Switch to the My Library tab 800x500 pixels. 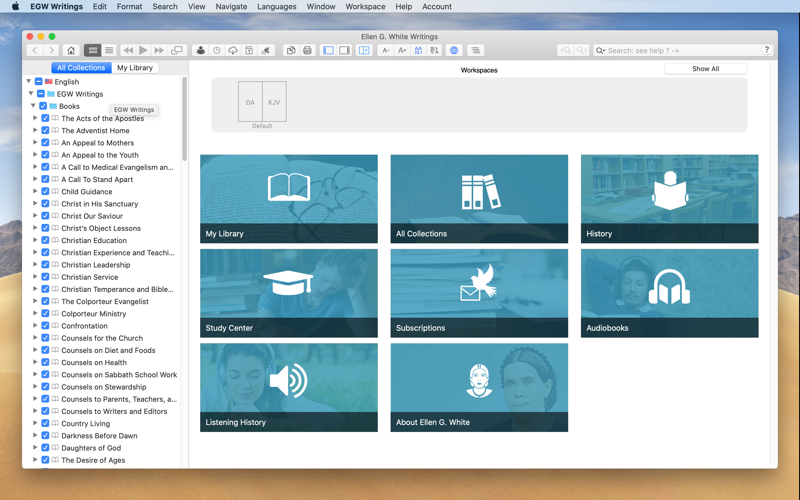(x=135, y=67)
